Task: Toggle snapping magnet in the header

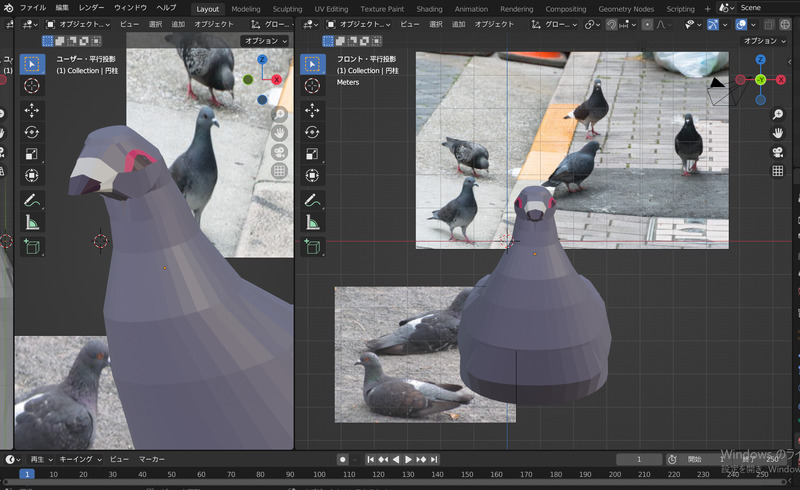Action: tap(610, 24)
